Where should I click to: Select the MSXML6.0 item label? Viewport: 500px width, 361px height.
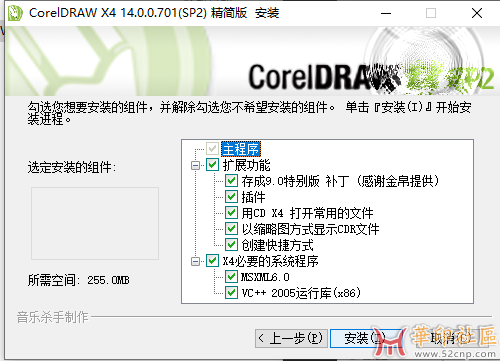click(x=265, y=277)
